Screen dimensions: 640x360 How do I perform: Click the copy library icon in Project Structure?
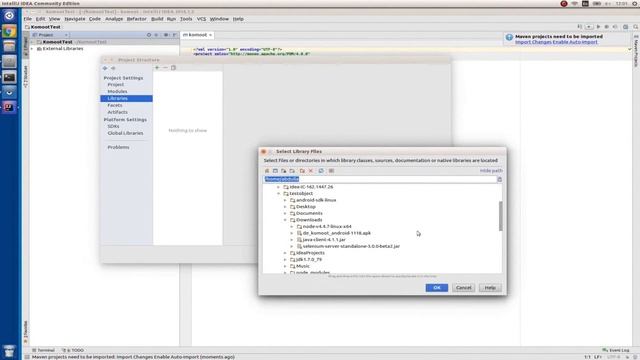173,68
